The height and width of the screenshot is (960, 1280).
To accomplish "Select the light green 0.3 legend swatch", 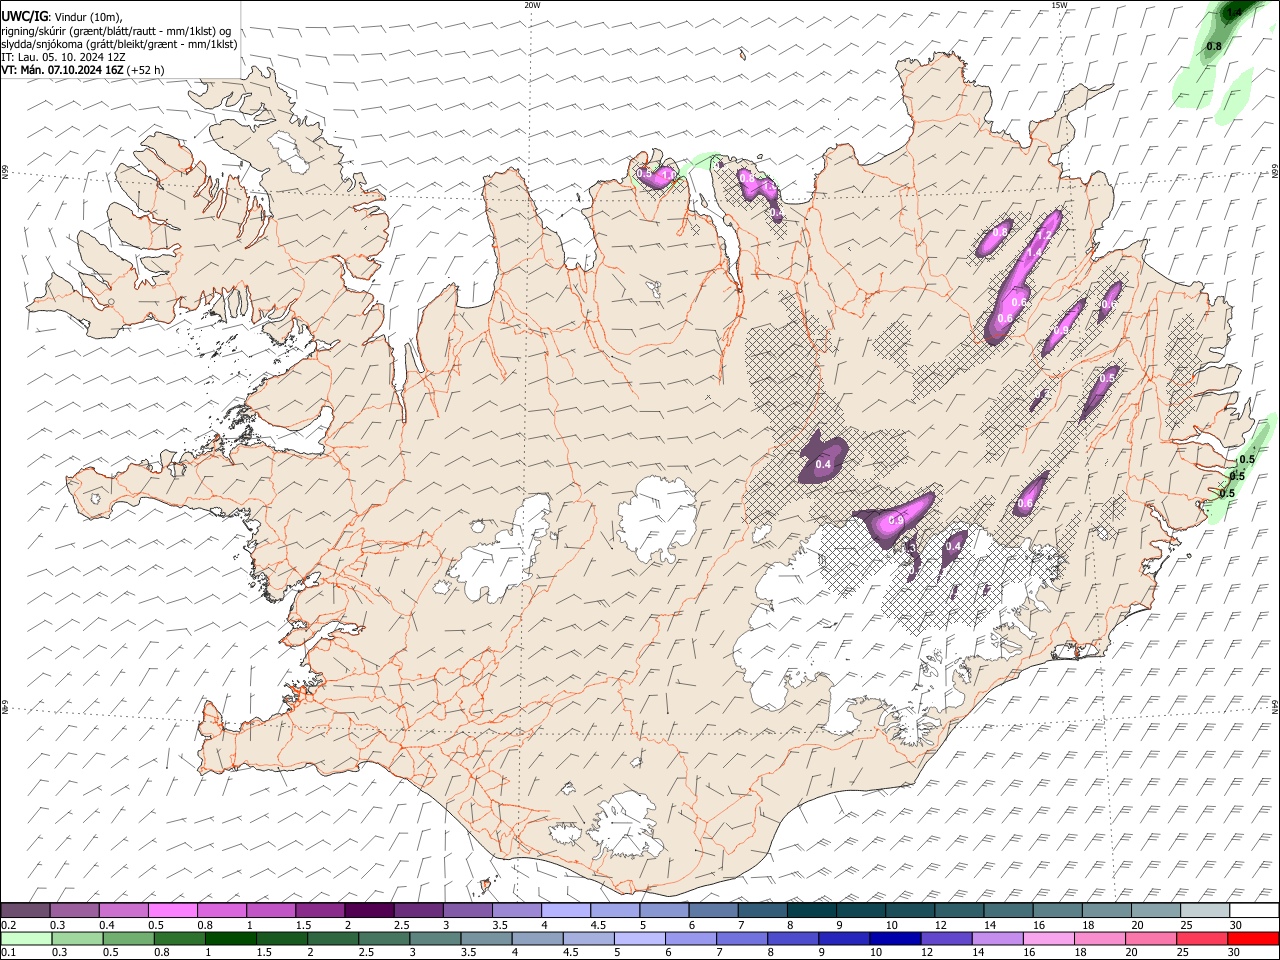I will click(x=77, y=938).
